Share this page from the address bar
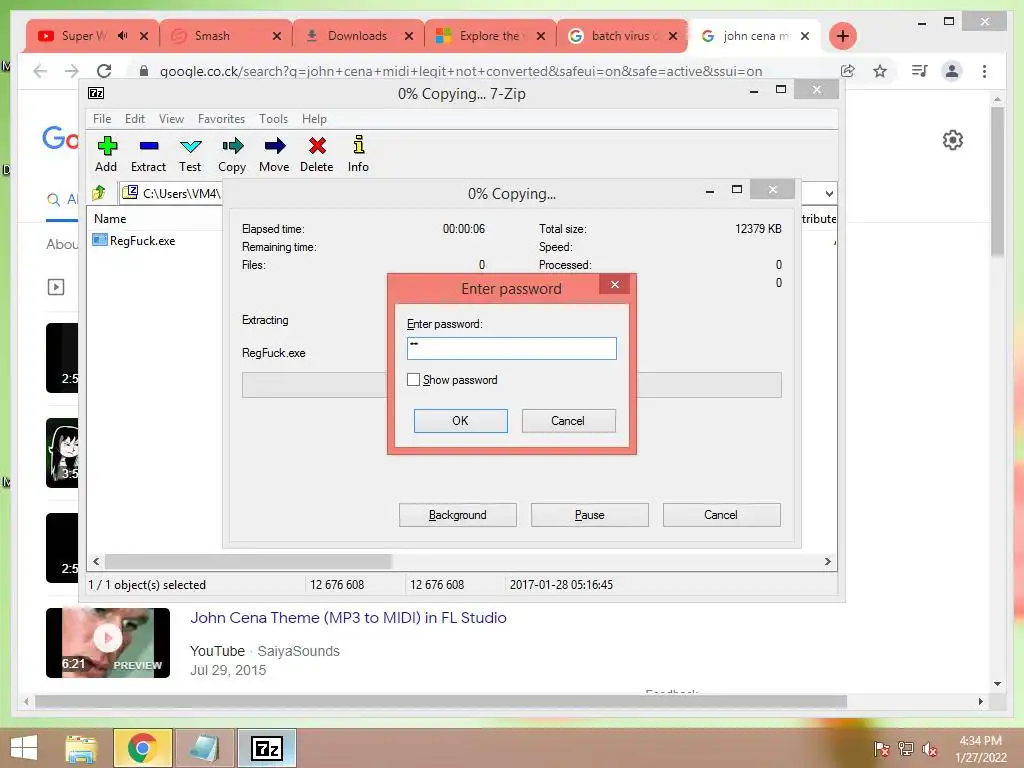This screenshot has height=768, width=1024. click(848, 71)
